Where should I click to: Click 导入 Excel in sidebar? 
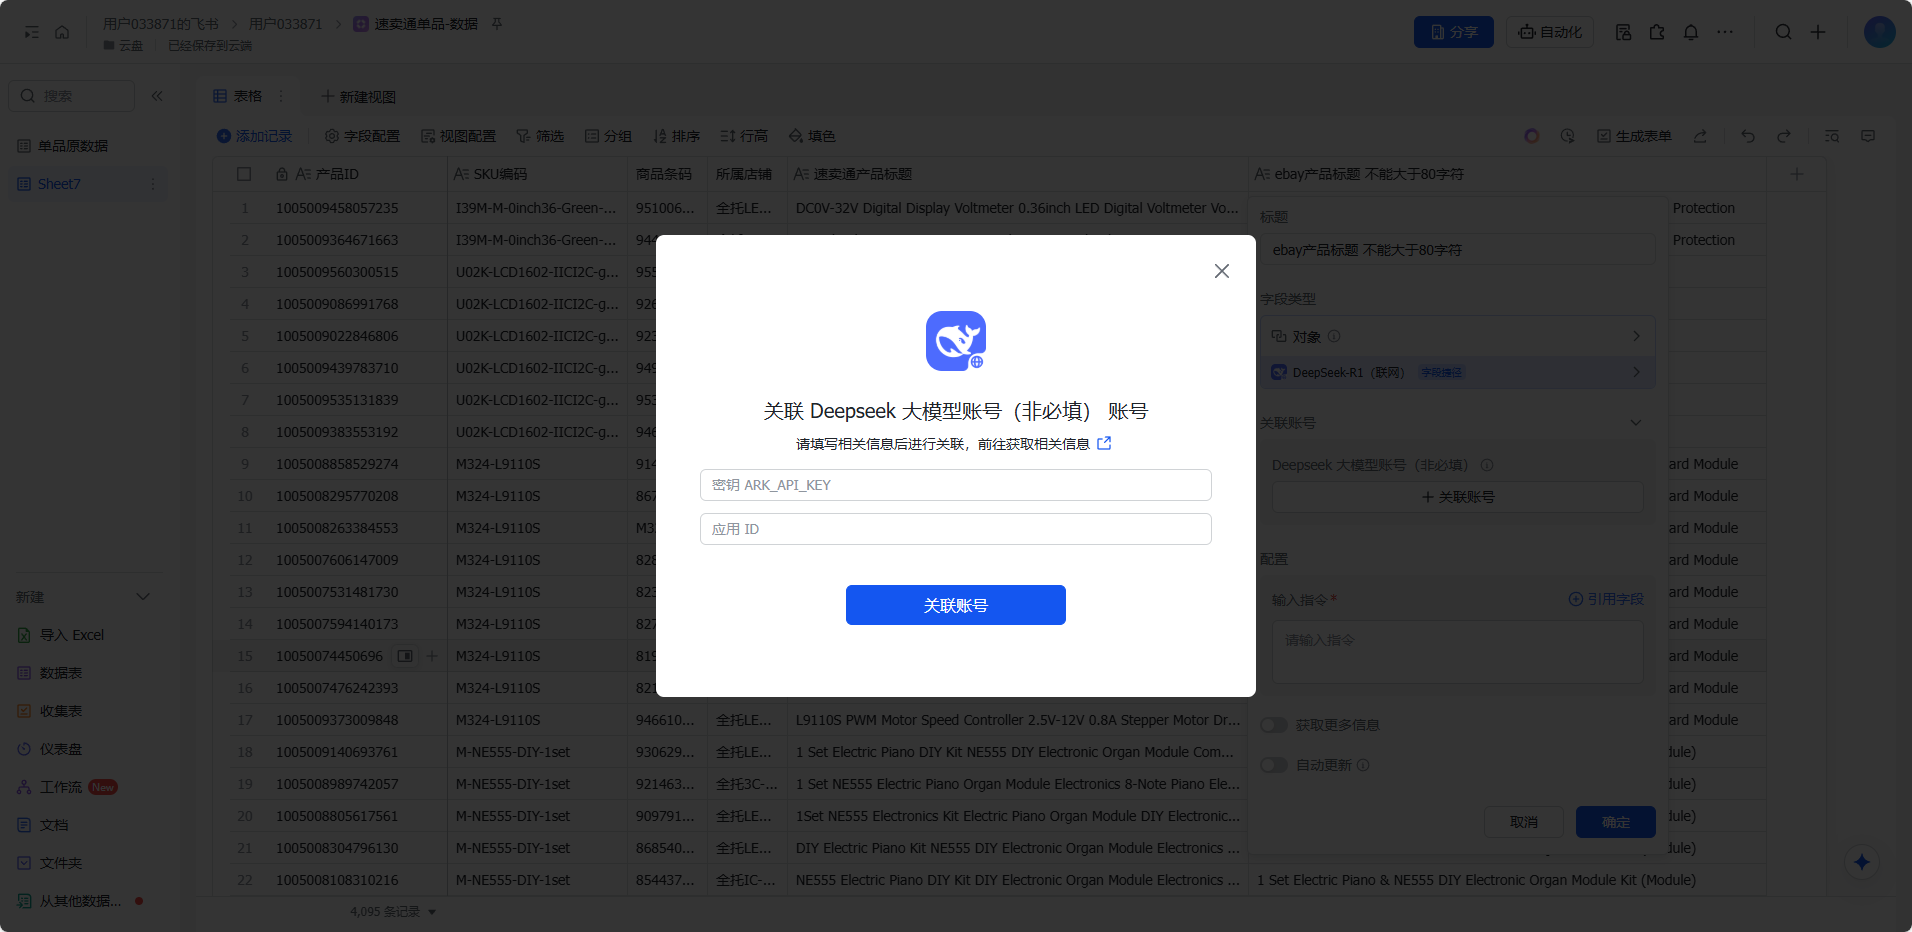pyautogui.click(x=72, y=635)
